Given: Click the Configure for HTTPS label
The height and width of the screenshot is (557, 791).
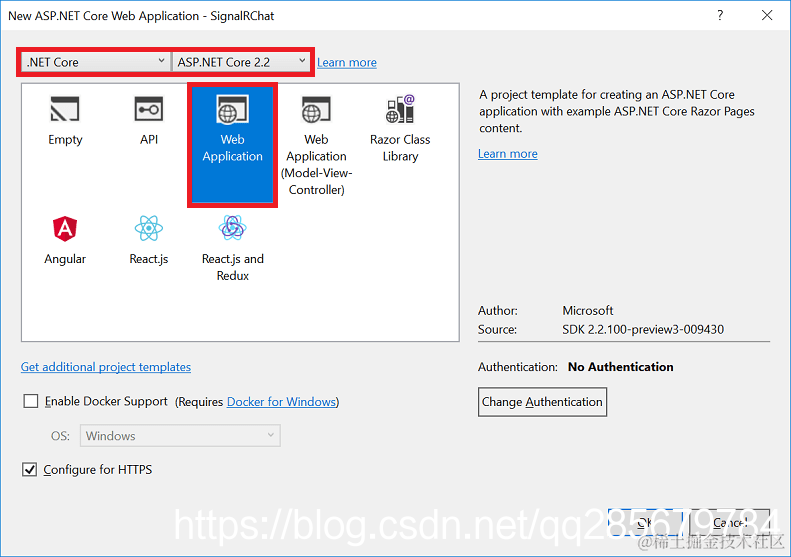Looking at the screenshot, I should (x=97, y=470).
